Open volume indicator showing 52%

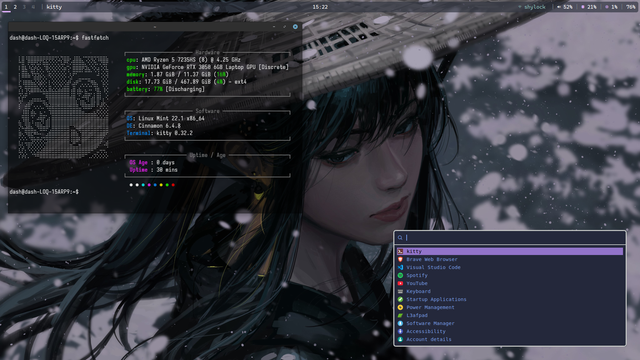click(x=565, y=7)
